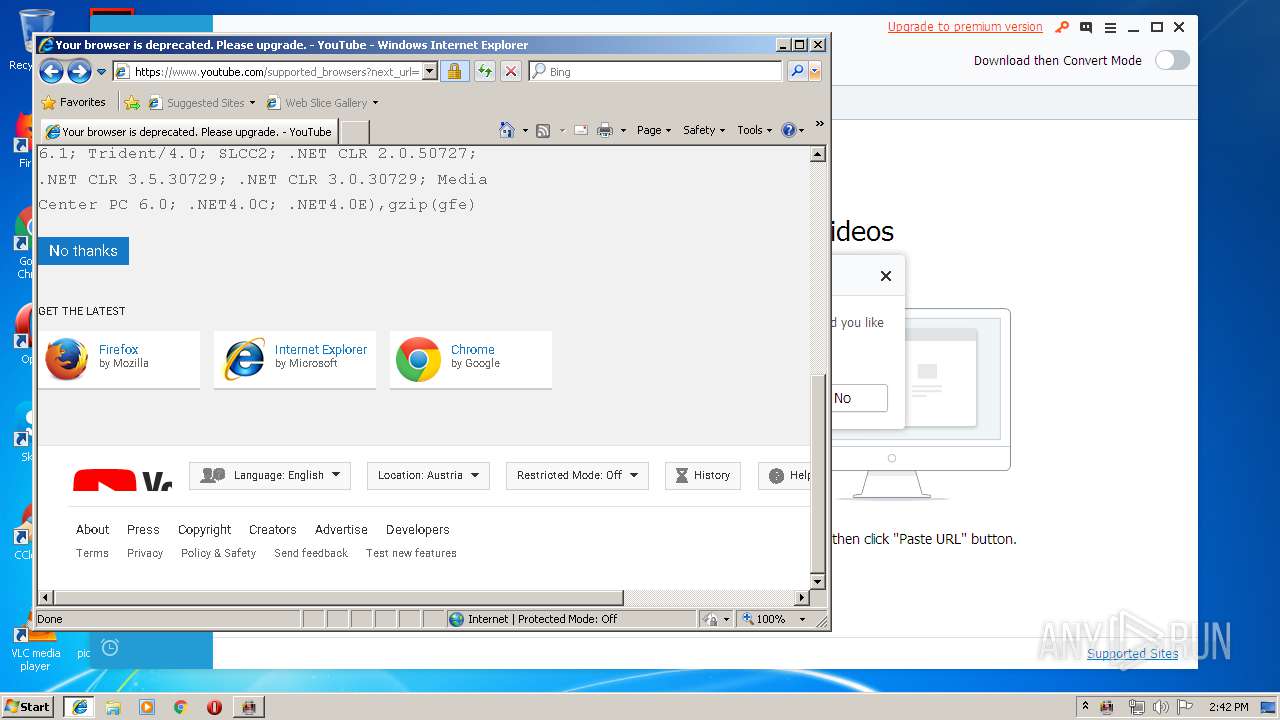Open the address bar URL history dropdown
Viewport: 1280px width, 720px height.
pyautogui.click(x=430, y=72)
